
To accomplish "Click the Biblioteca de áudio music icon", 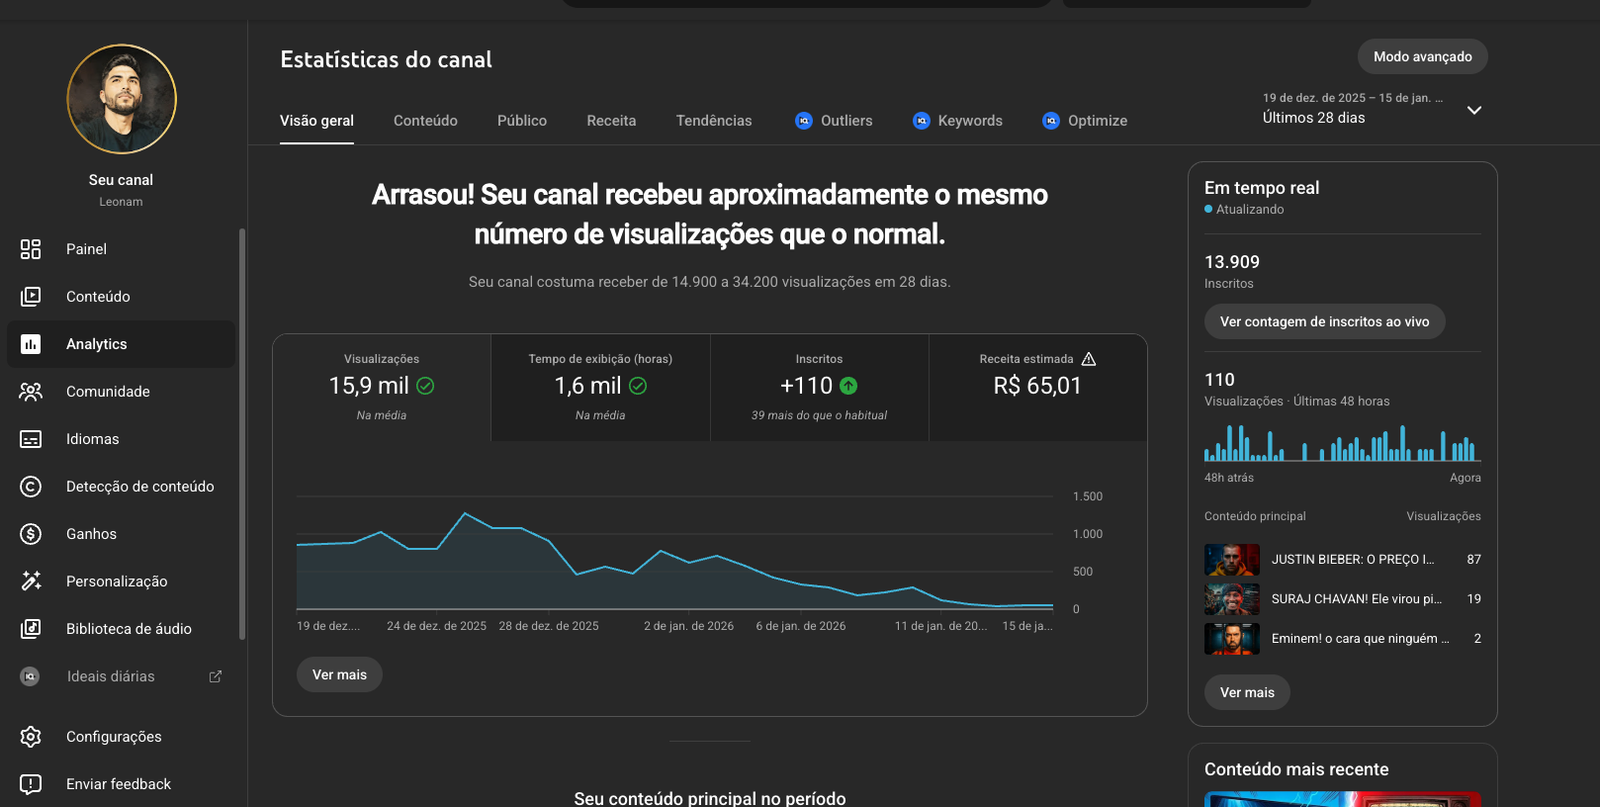I will (x=31, y=629).
